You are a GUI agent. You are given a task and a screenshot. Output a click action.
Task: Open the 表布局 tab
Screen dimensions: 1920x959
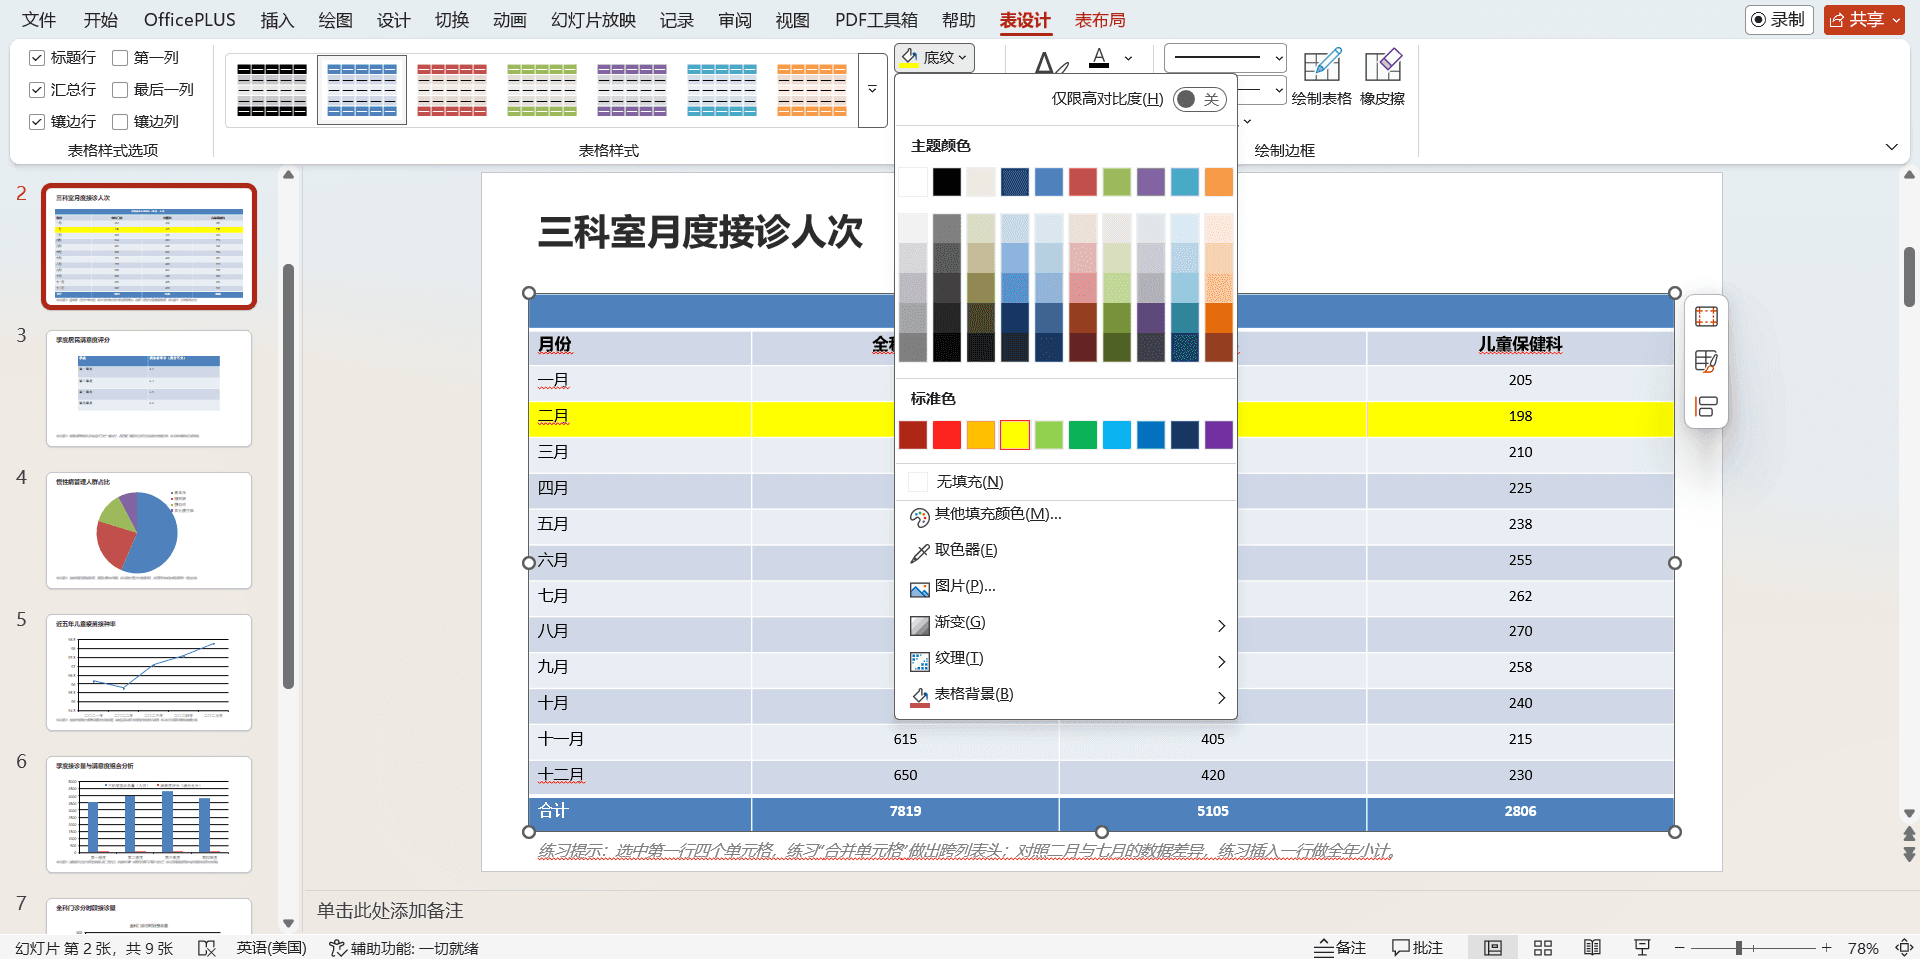1100,20
